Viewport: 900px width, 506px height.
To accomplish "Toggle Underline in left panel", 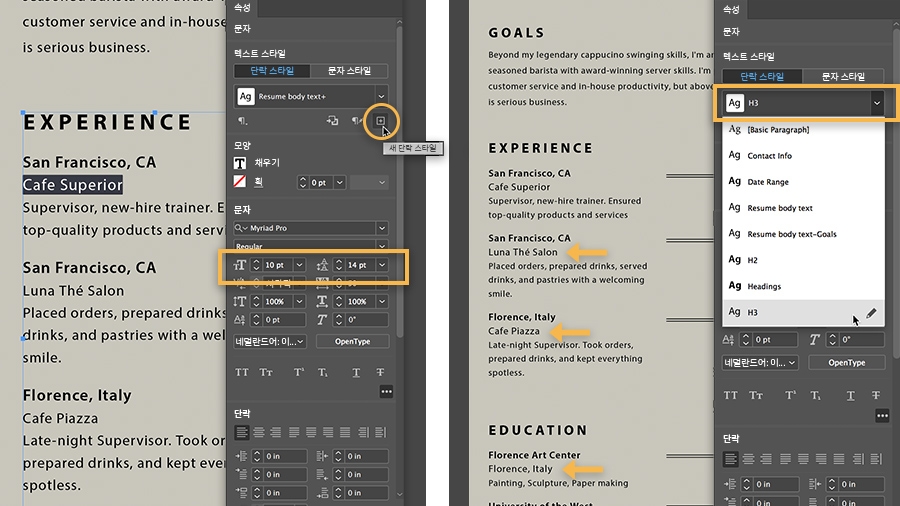I will point(356,372).
